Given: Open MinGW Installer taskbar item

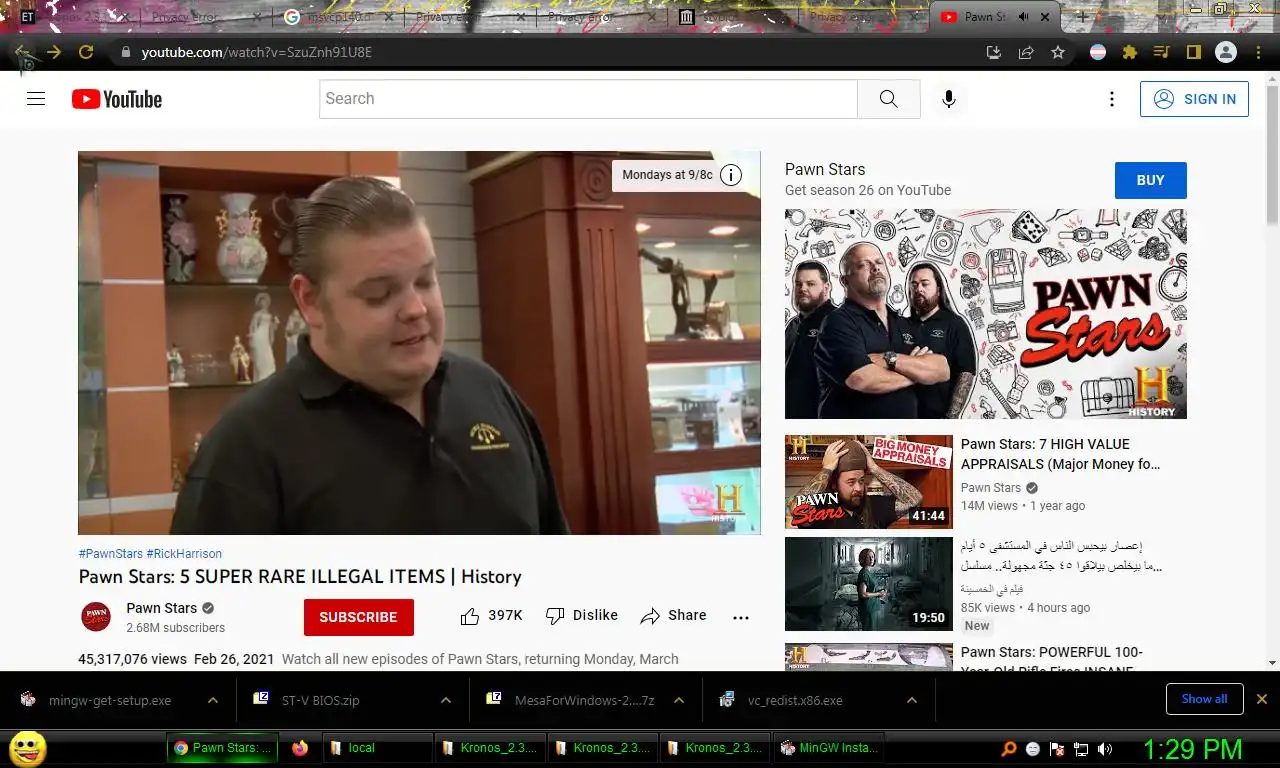Looking at the screenshot, I should [x=830, y=748].
